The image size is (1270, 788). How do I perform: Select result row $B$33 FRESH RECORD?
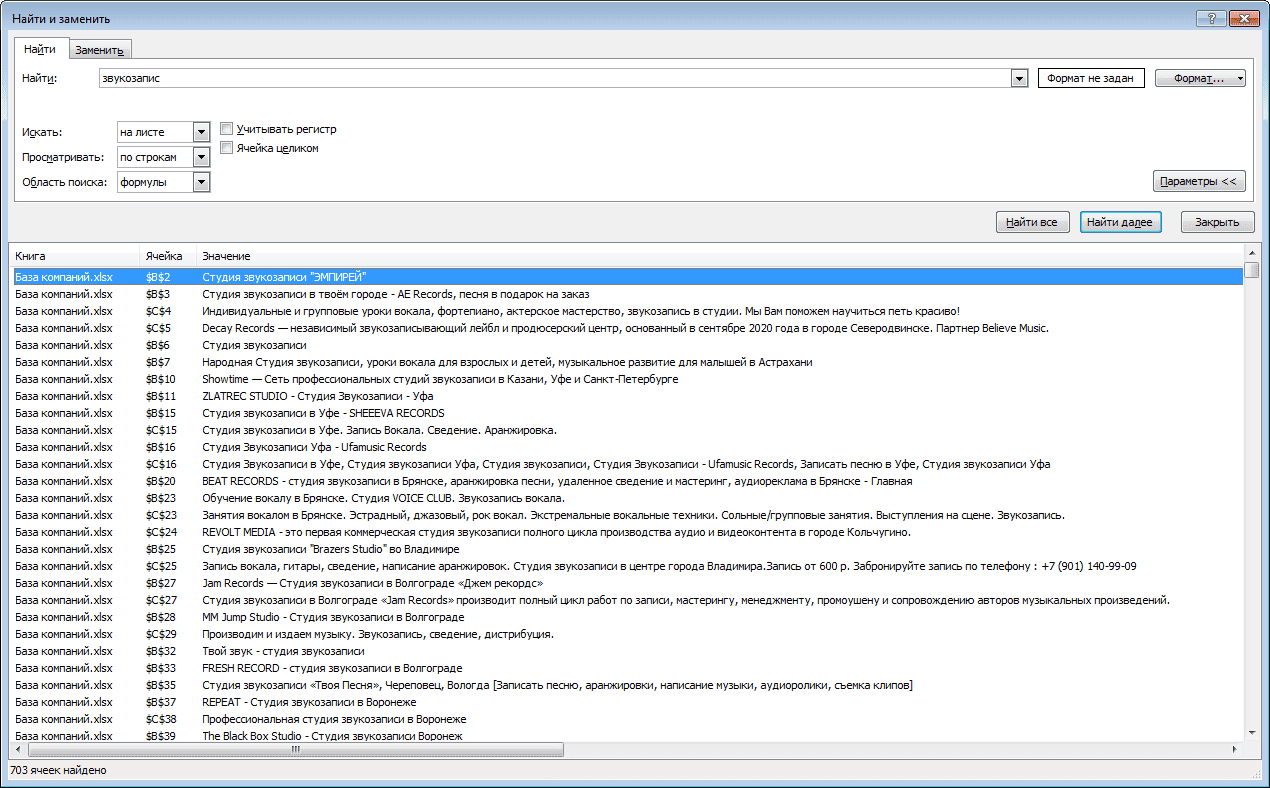pos(627,668)
